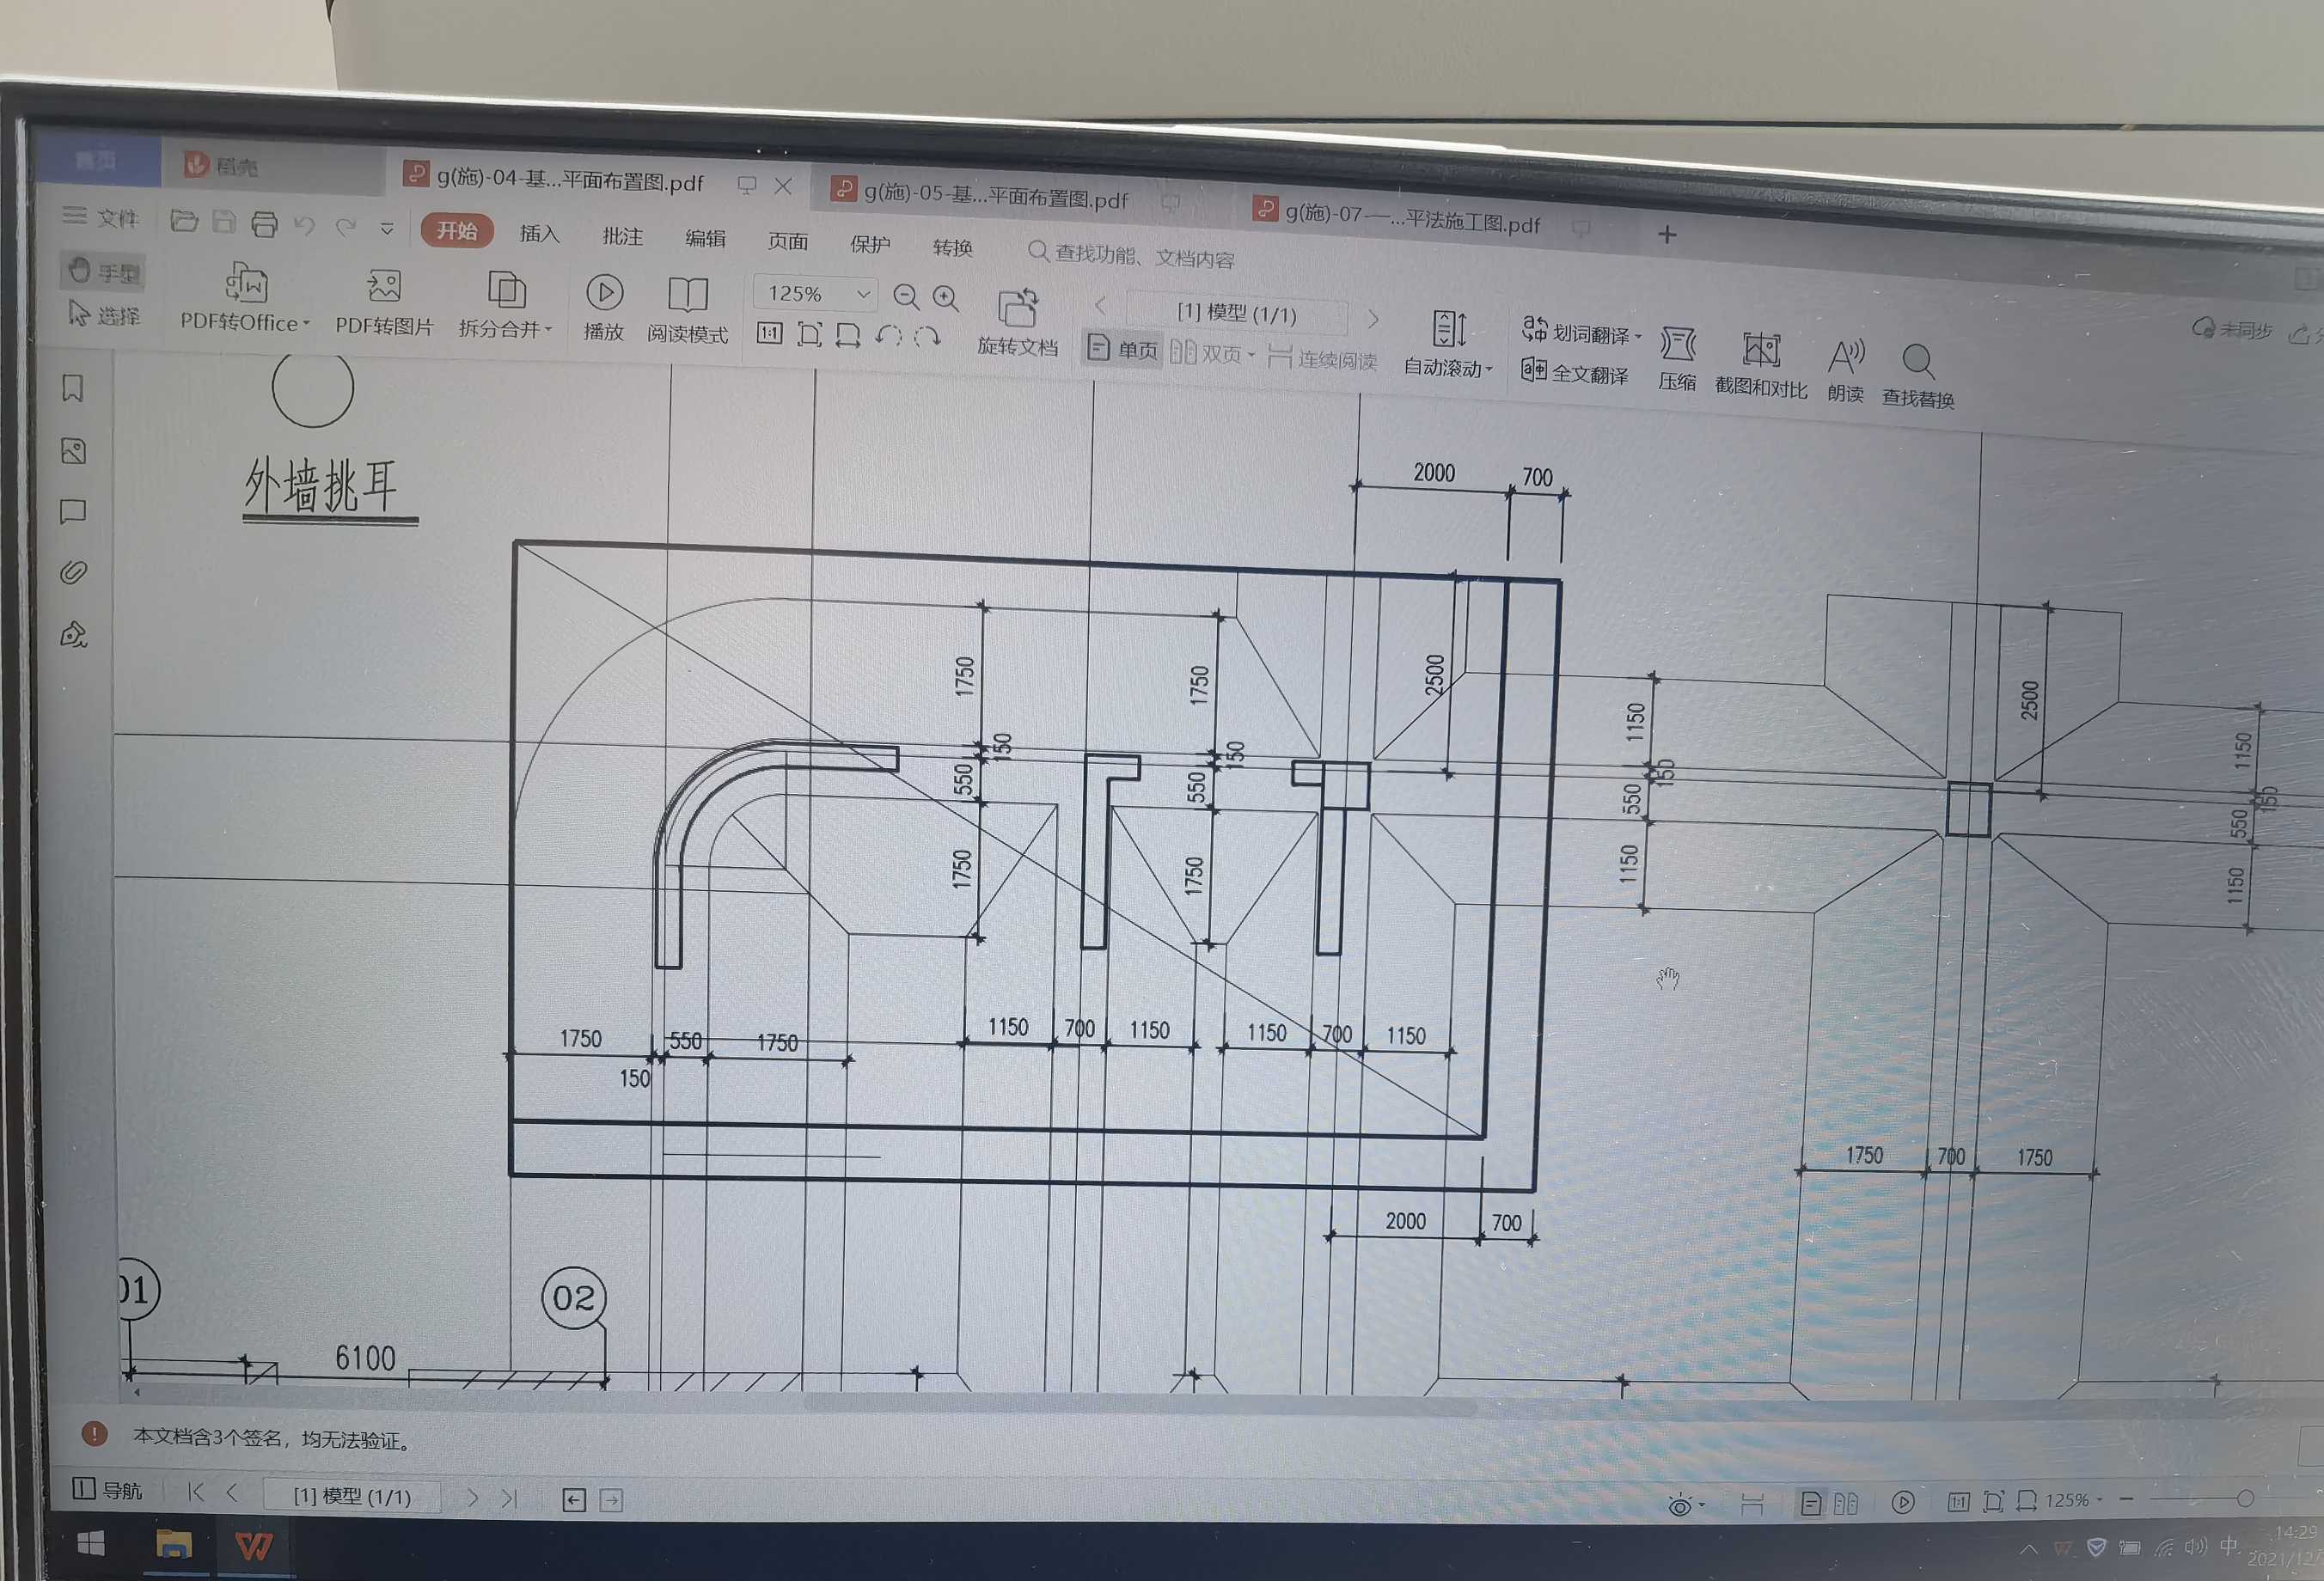This screenshot has height=1581, width=2324.
Task: Toggle double page icon in status bar
Action: (1846, 1503)
